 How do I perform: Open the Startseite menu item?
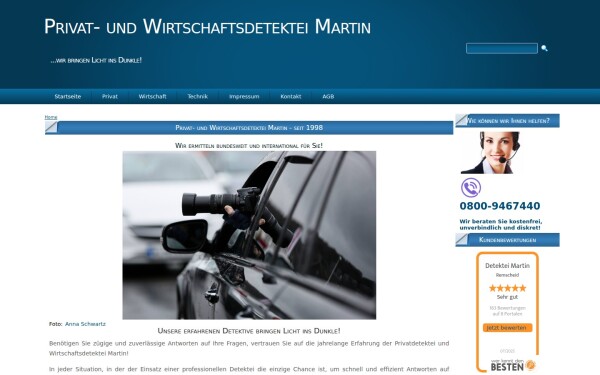coord(68,96)
